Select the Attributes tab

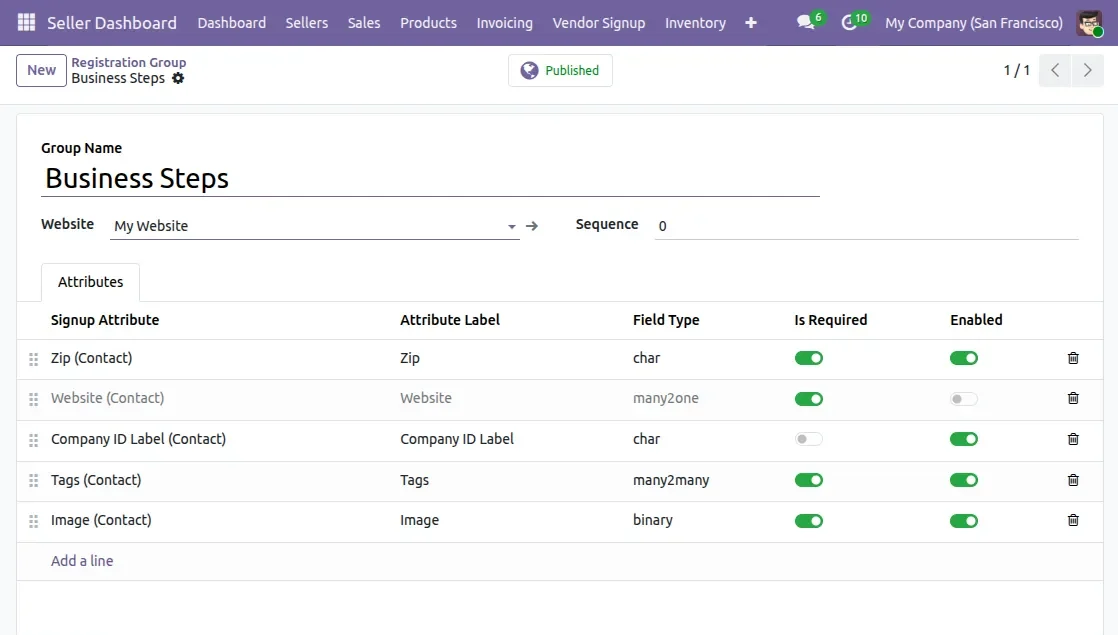coord(91,282)
